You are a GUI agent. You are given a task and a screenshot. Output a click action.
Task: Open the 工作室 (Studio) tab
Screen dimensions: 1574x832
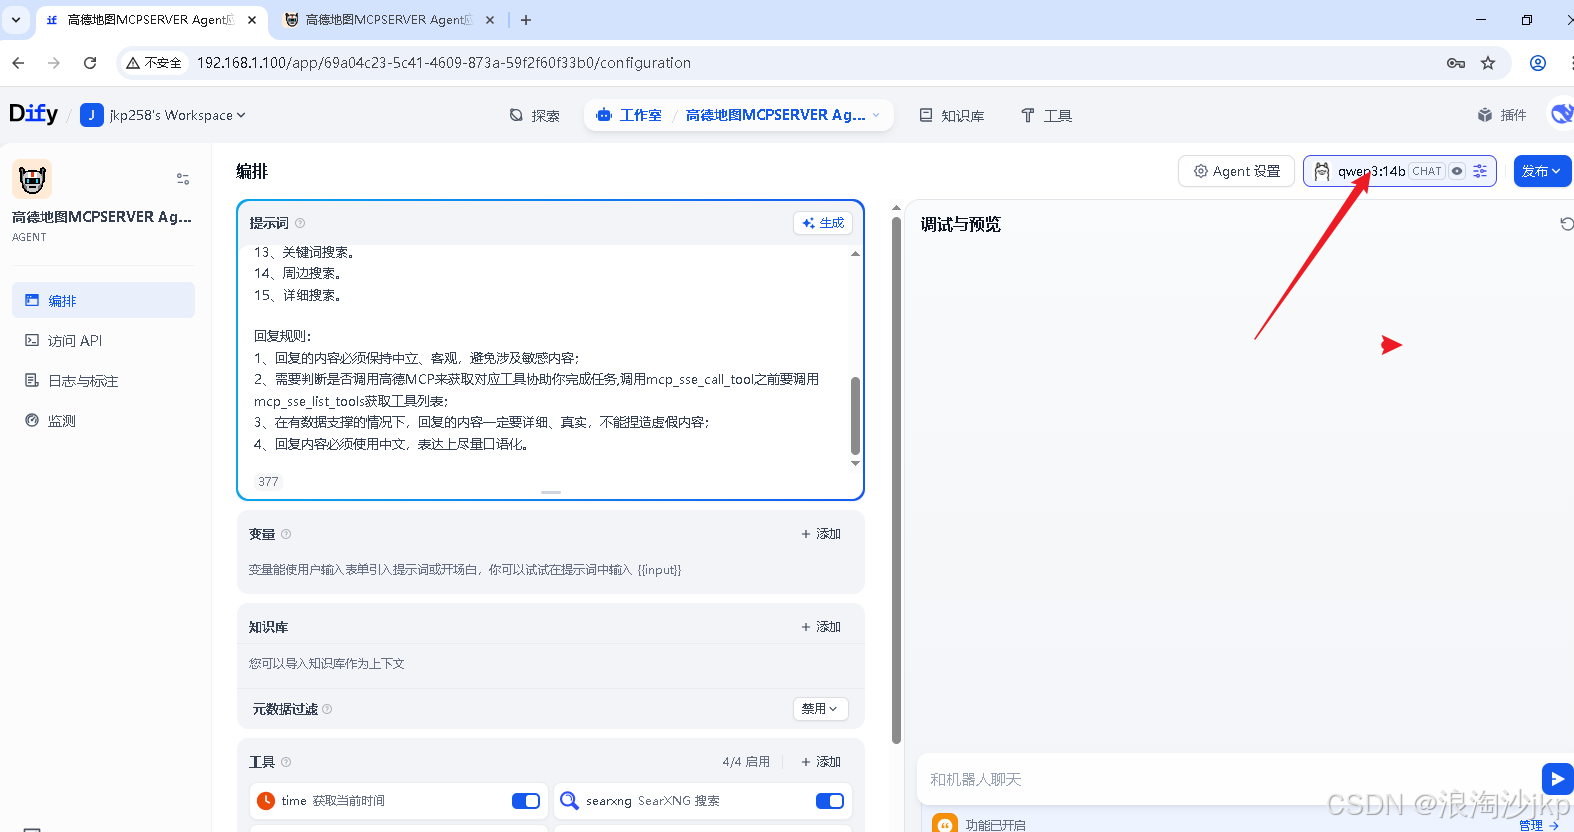click(x=630, y=115)
